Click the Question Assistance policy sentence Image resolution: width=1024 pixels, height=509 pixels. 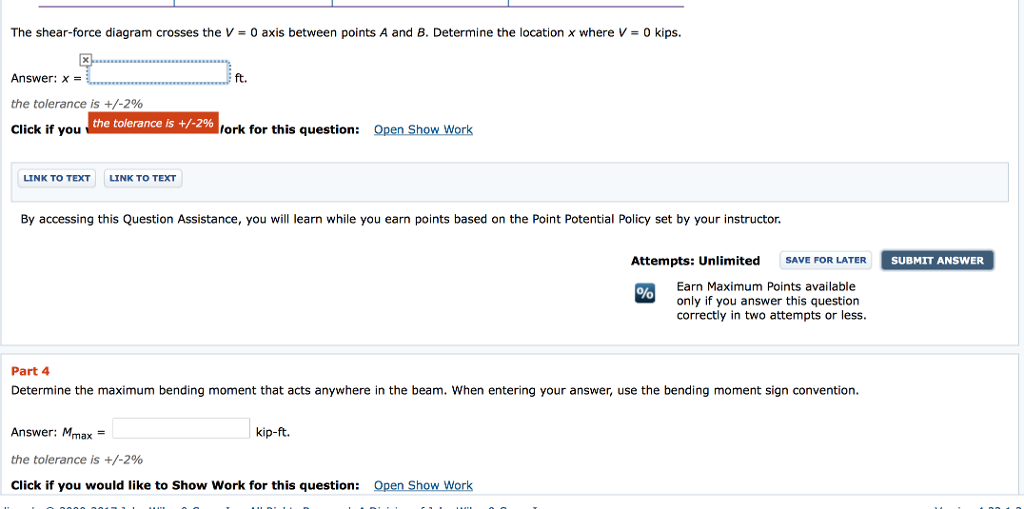400,219
